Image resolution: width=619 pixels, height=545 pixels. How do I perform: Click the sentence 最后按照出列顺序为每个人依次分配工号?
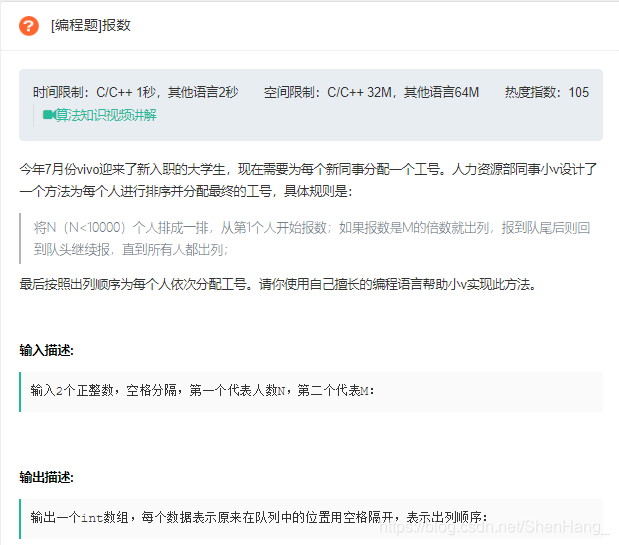[278, 284]
